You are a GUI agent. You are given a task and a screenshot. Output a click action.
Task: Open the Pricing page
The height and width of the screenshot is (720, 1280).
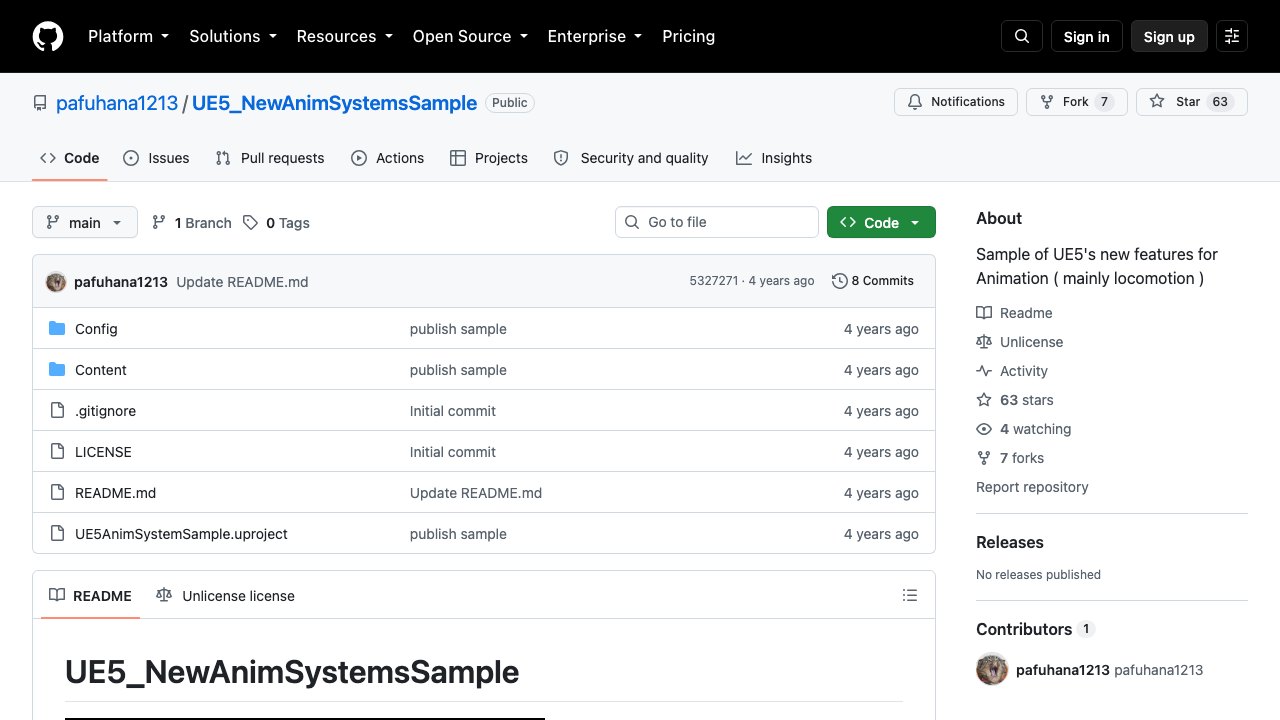[x=689, y=36]
